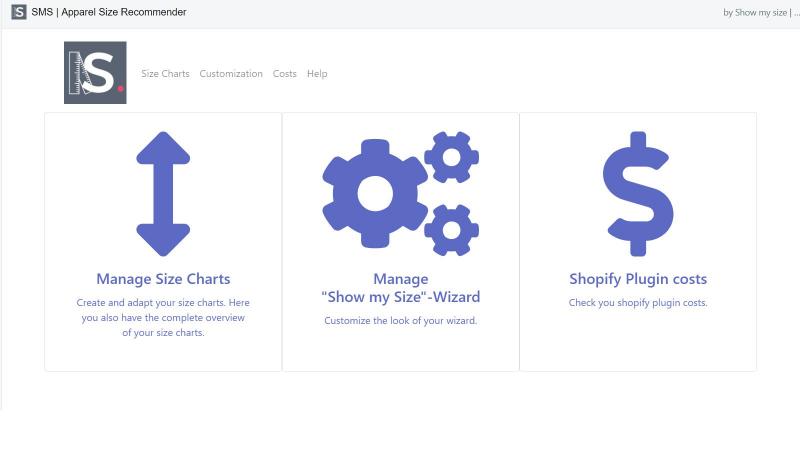Click the Show my Size logo image
The image size is (800, 450).
point(95,72)
